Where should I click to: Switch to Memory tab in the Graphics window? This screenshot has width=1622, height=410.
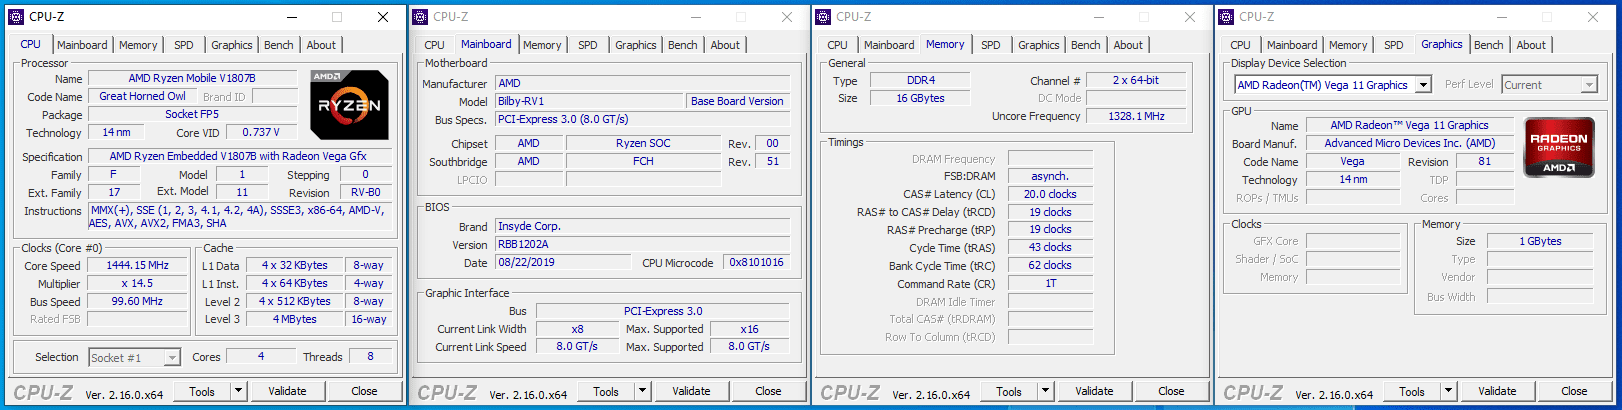pos(1348,45)
